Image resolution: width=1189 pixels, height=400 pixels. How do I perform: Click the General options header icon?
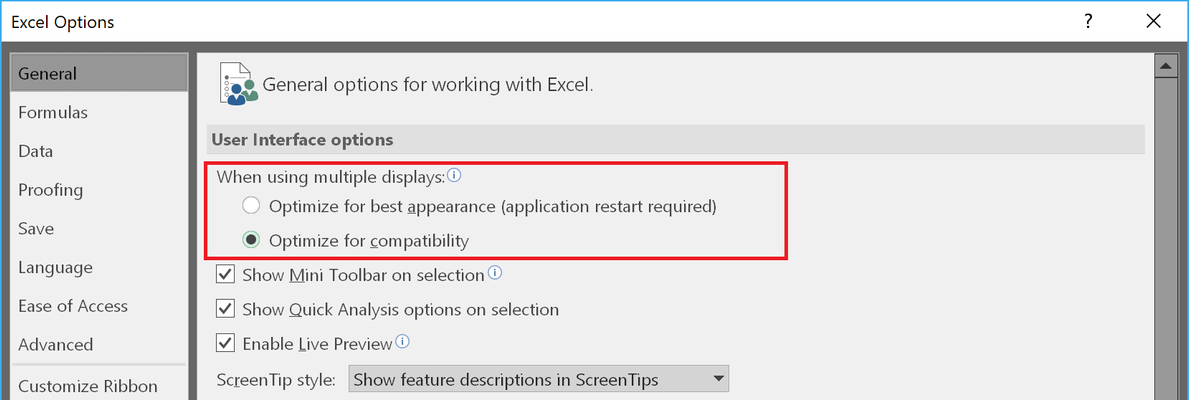coord(238,83)
